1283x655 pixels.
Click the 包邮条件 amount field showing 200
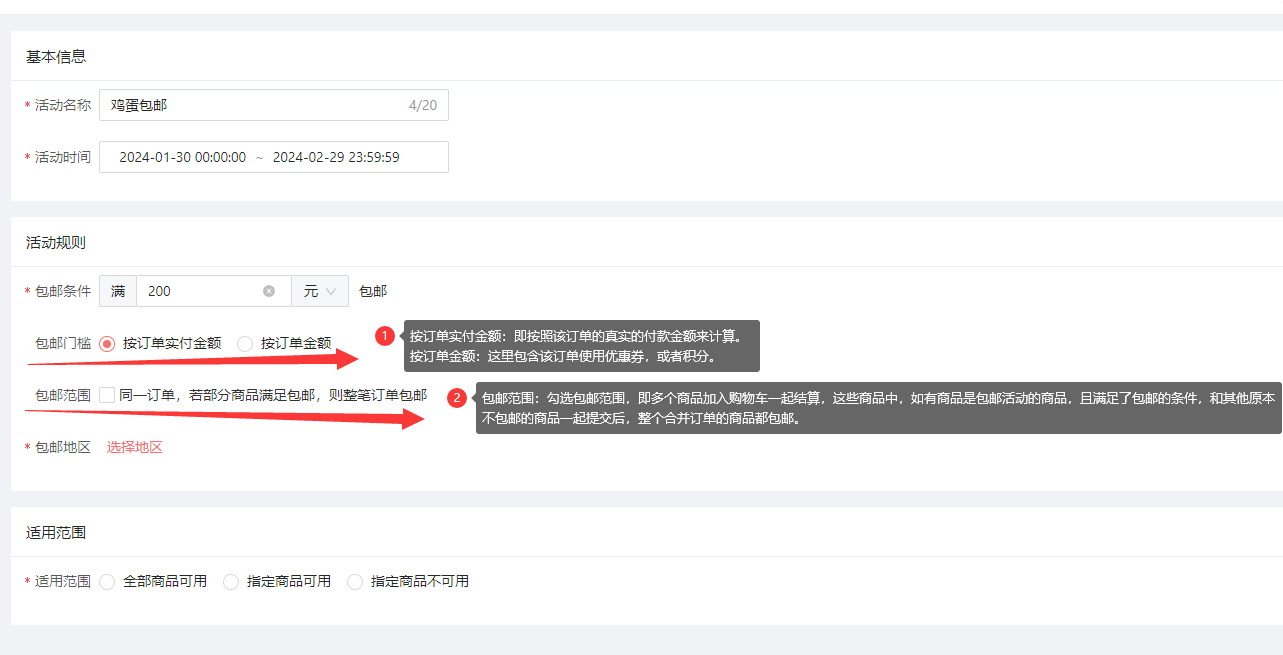point(200,291)
